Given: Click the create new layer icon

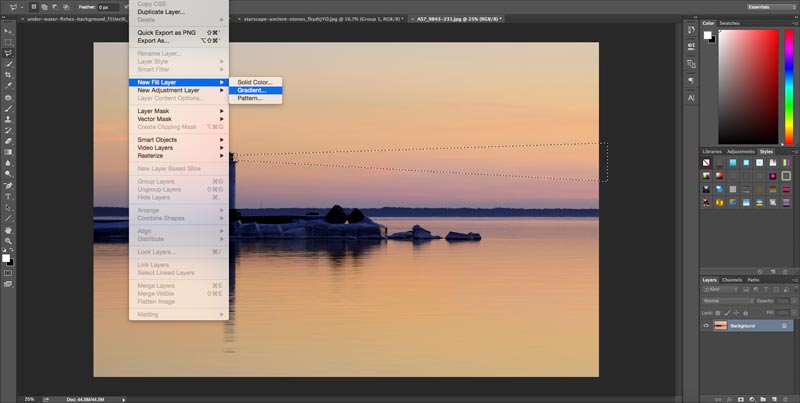Looking at the screenshot, I should [x=774, y=399].
